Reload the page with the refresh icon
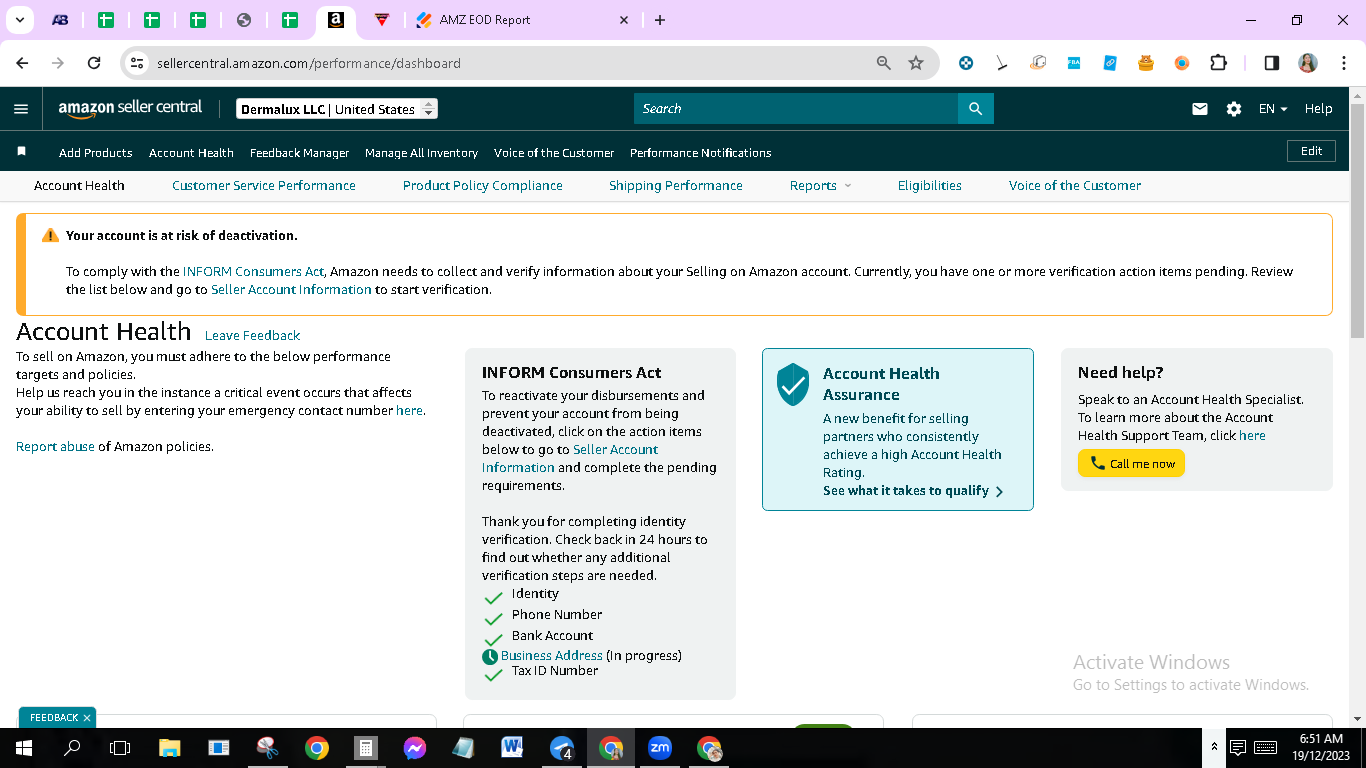 click(94, 63)
